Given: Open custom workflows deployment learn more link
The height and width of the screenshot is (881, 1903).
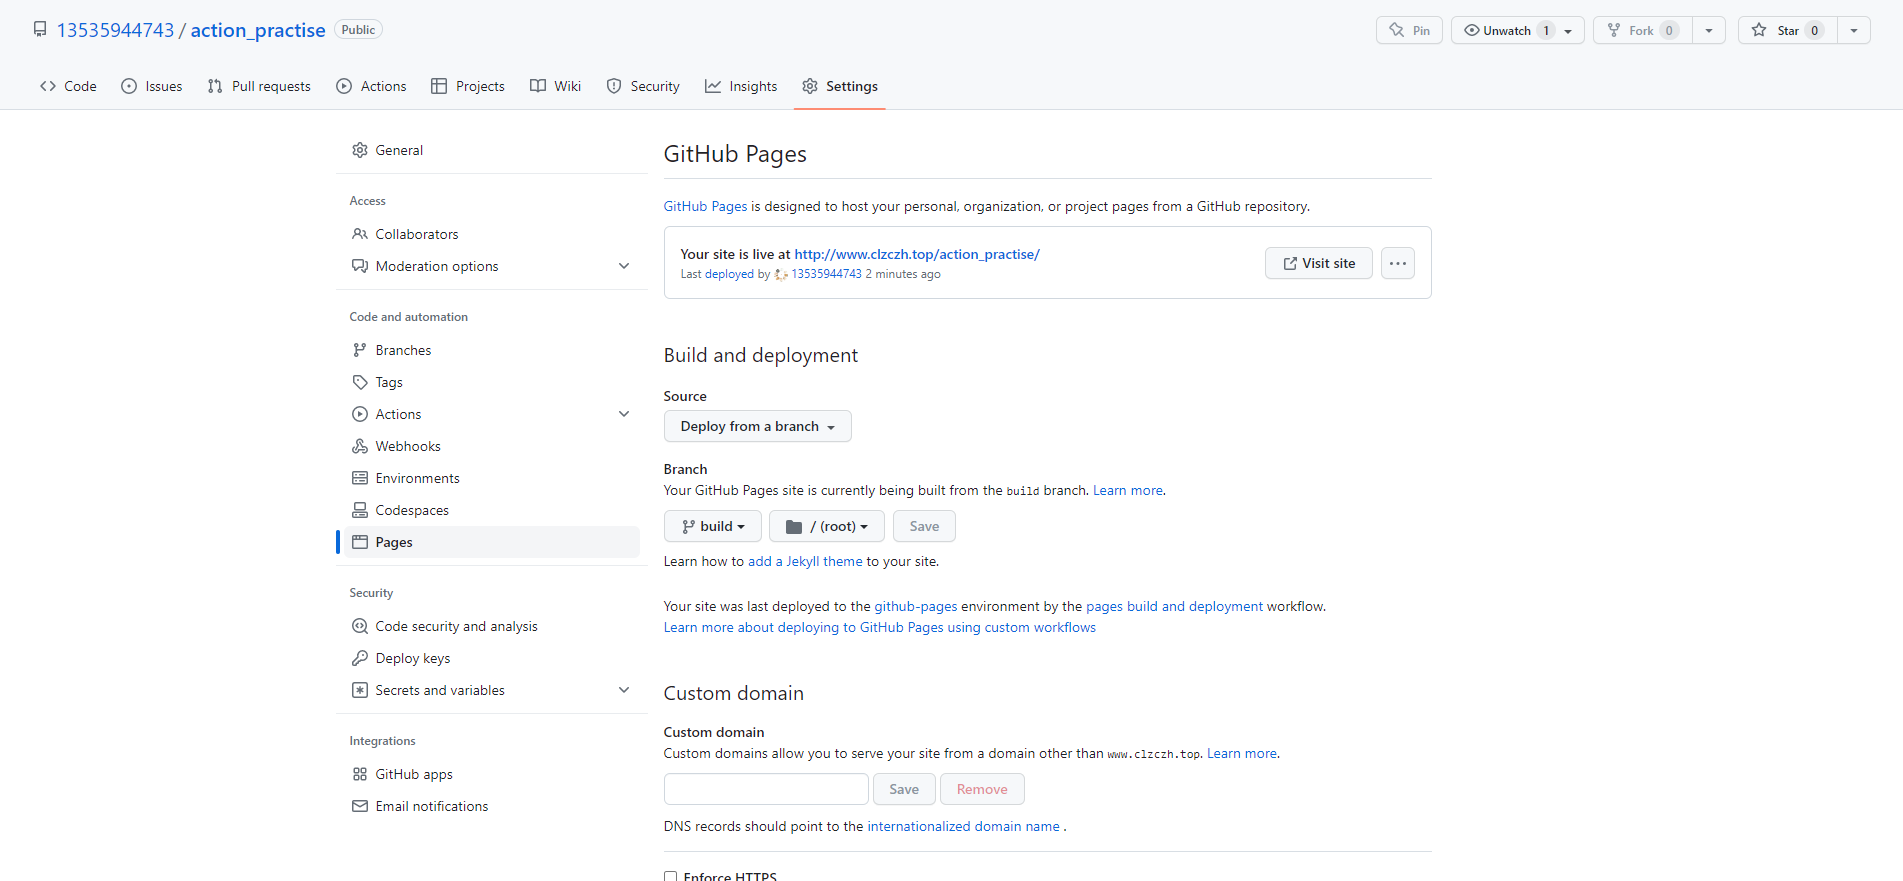Looking at the screenshot, I should (880, 627).
